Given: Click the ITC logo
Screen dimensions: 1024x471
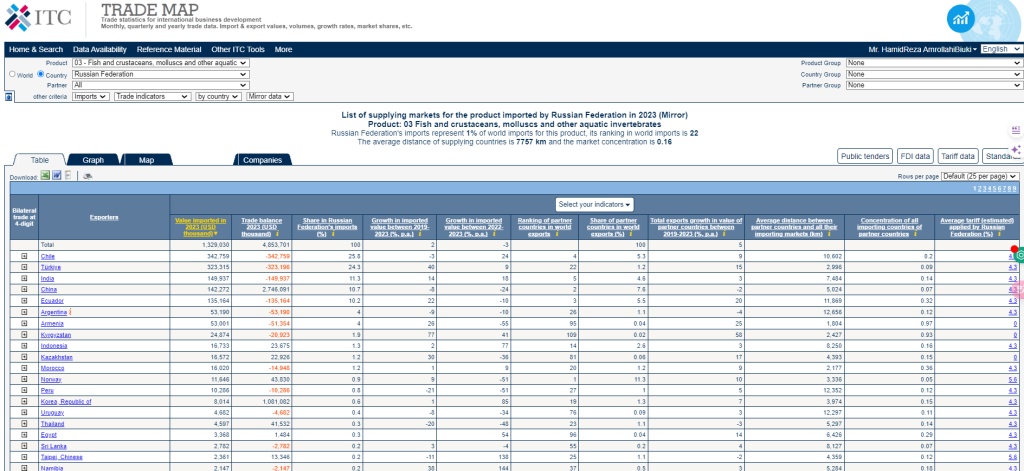Looking at the screenshot, I should coord(38,18).
